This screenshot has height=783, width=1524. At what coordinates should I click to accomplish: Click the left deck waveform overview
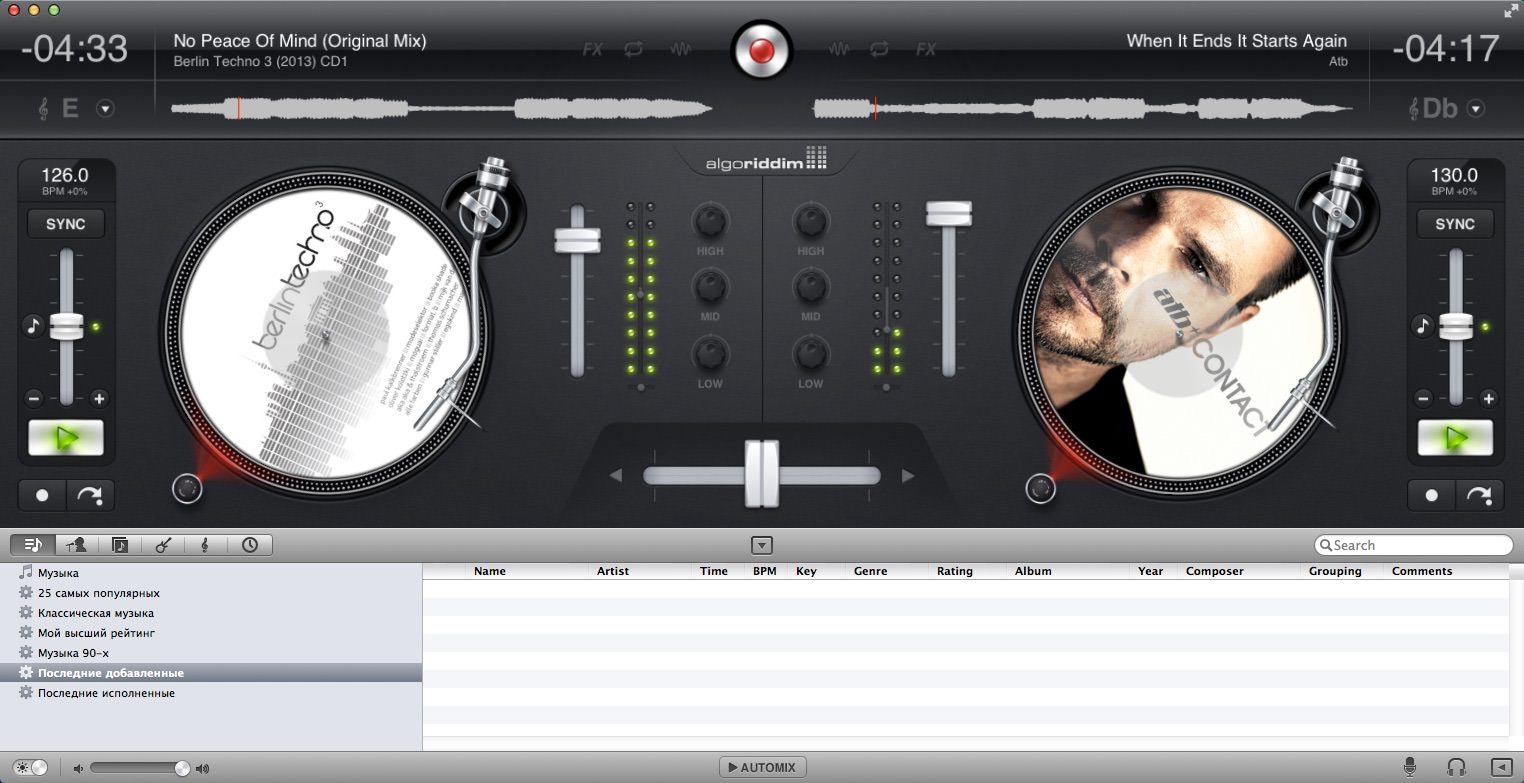point(442,108)
